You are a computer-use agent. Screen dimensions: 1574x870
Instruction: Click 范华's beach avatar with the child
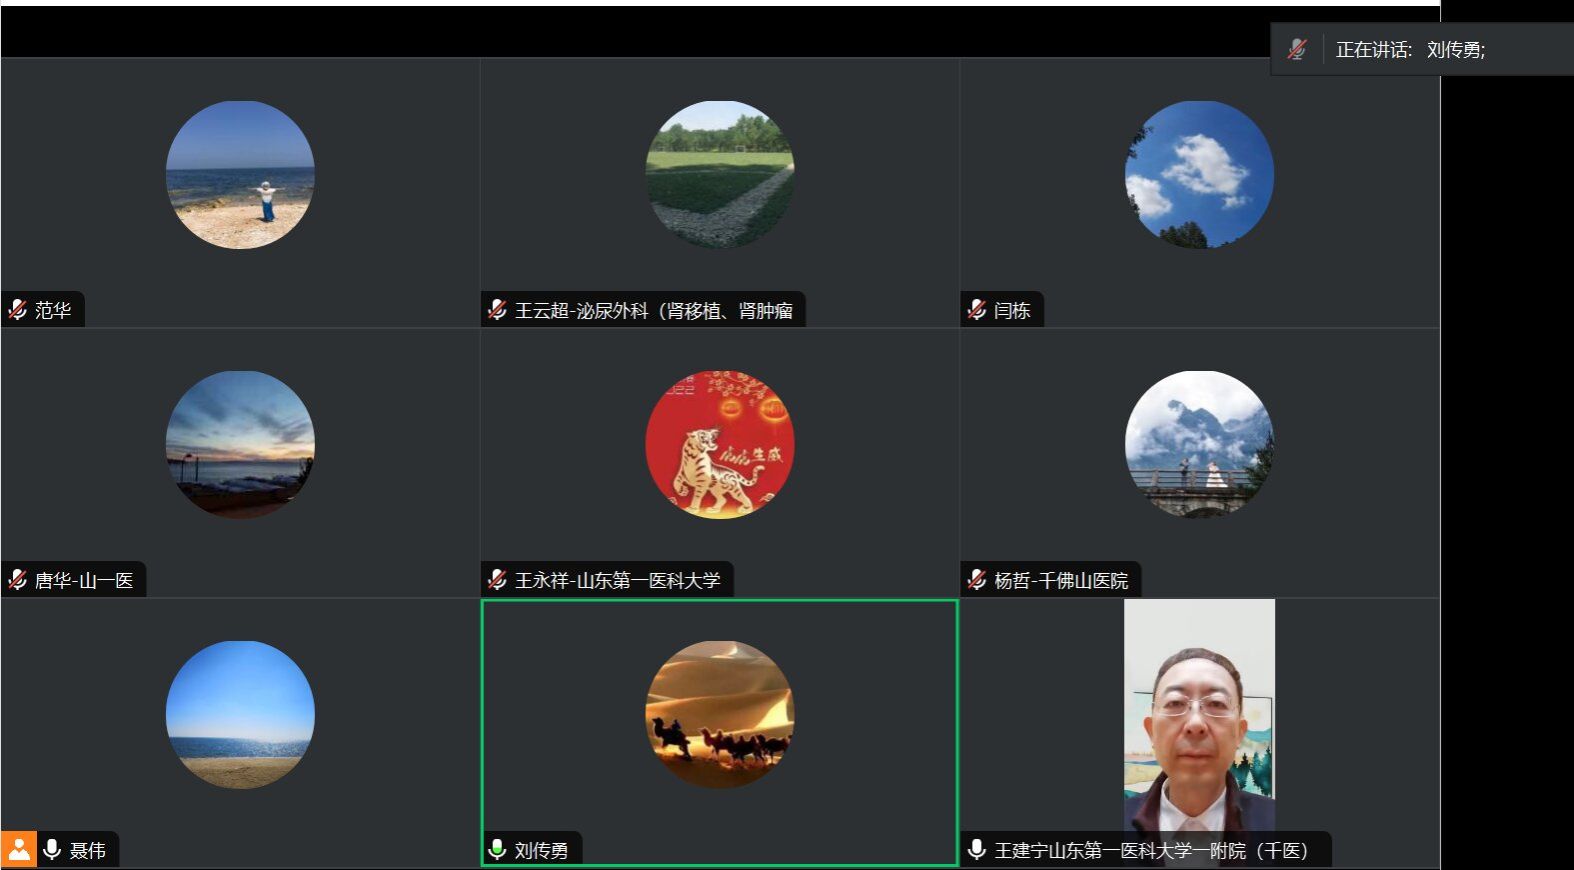(x=240, y=175)
